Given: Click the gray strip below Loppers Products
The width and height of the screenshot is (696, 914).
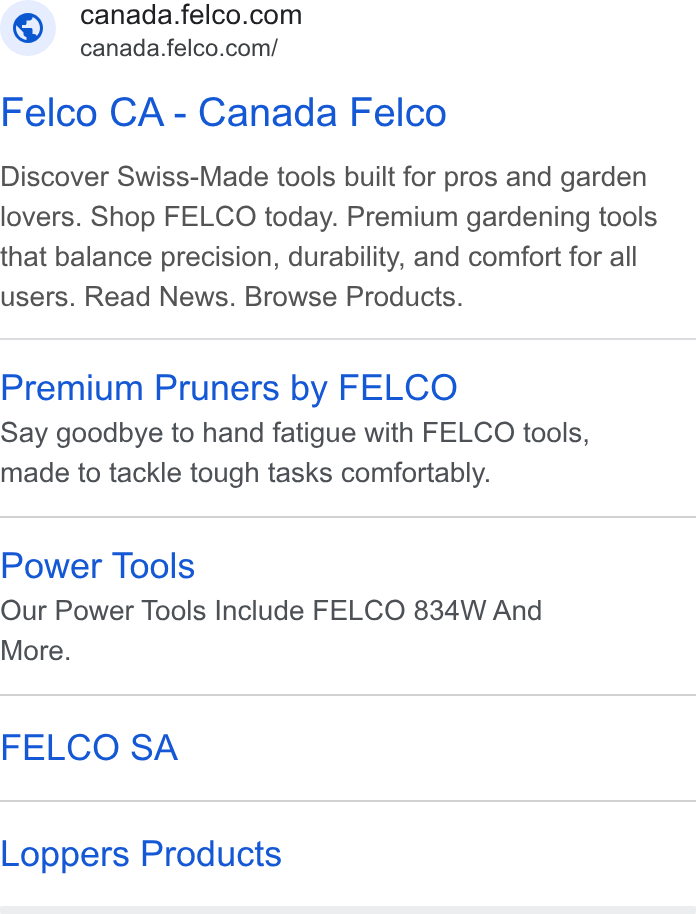Looking at the screenshot, I should pos(348,910).
